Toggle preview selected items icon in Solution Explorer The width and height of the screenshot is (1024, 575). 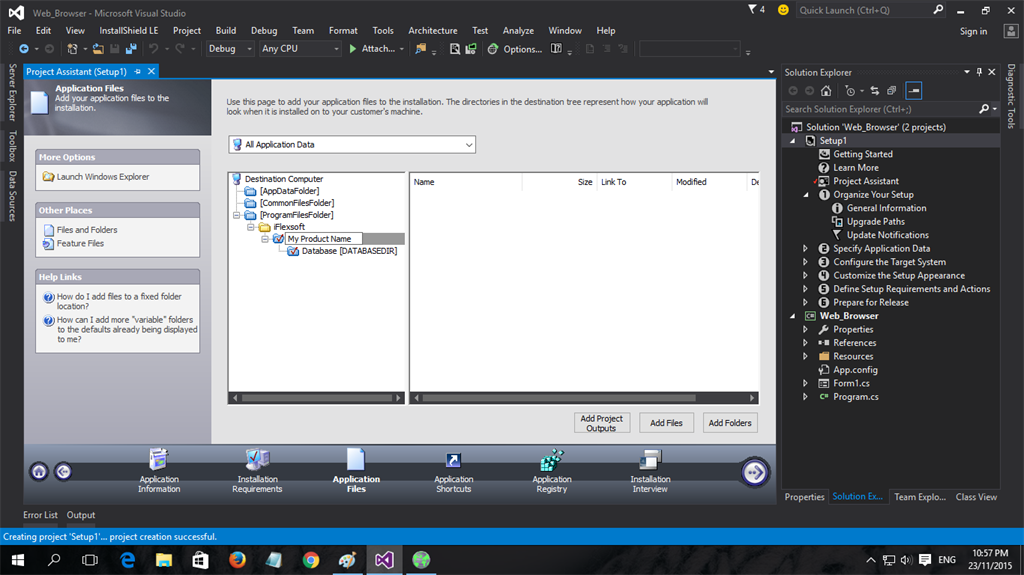tap(914, 91)
